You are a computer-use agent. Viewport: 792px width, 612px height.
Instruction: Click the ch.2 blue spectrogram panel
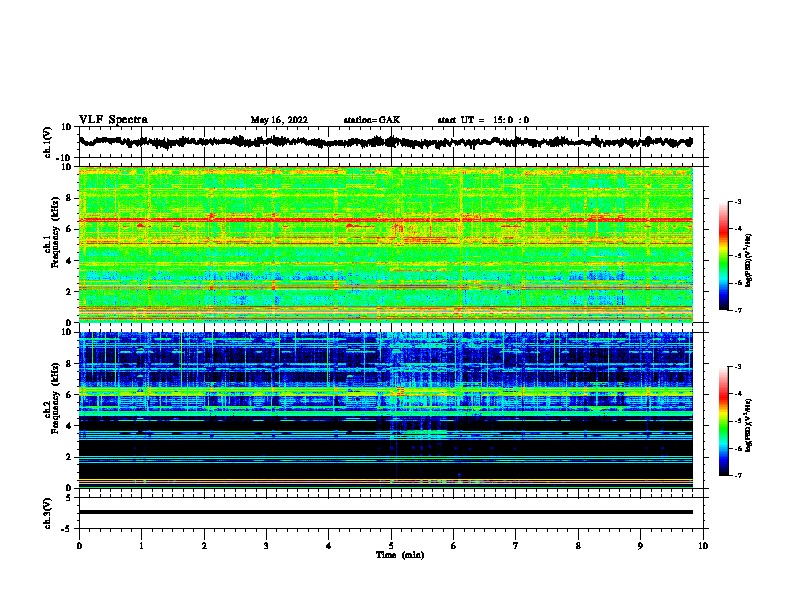(x=385, y=410)
